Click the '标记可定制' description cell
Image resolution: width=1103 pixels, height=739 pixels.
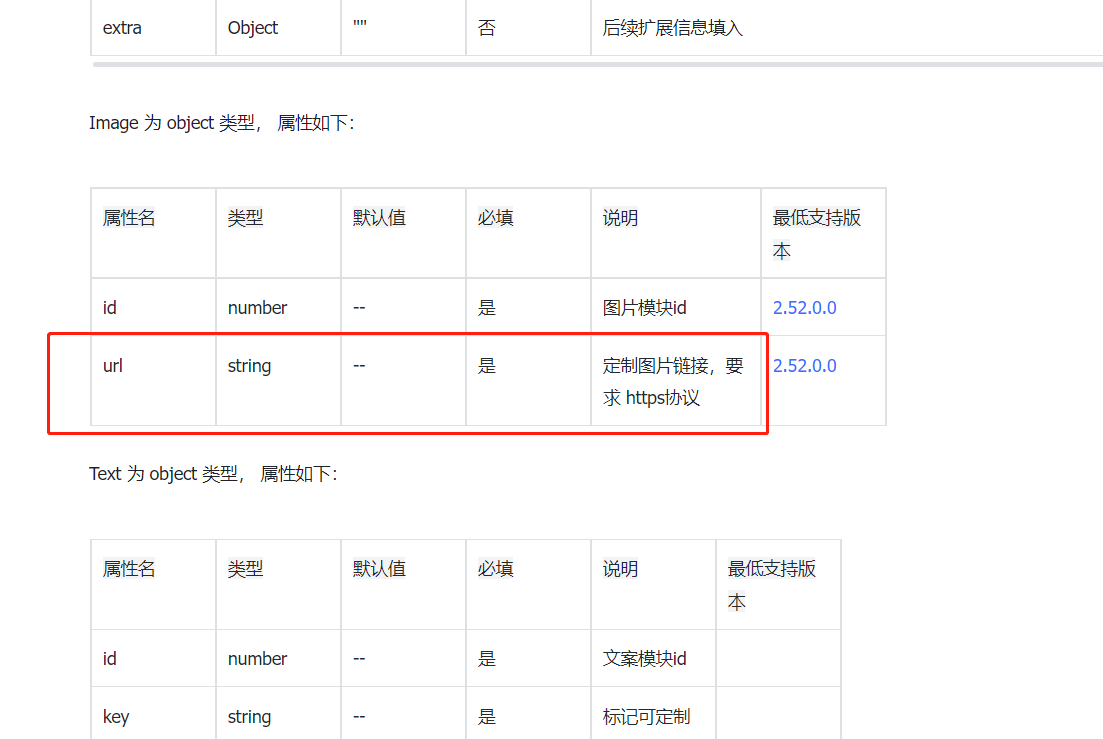646,717
